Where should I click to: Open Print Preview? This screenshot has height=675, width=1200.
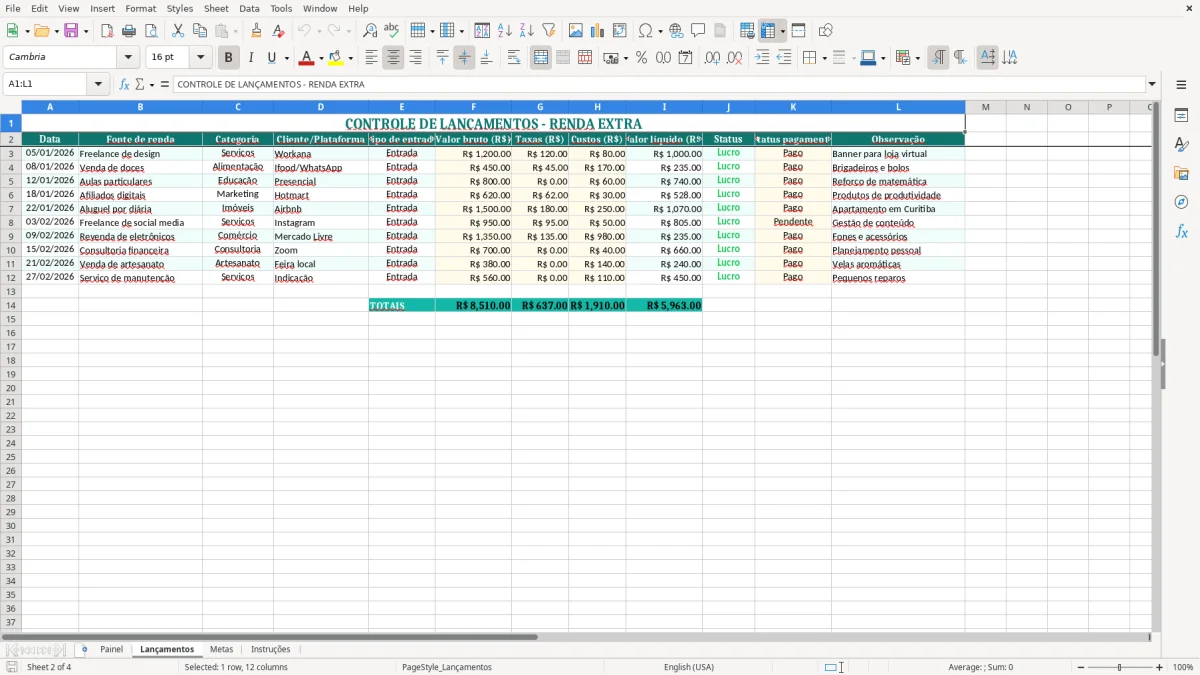[x=151, y=31]
